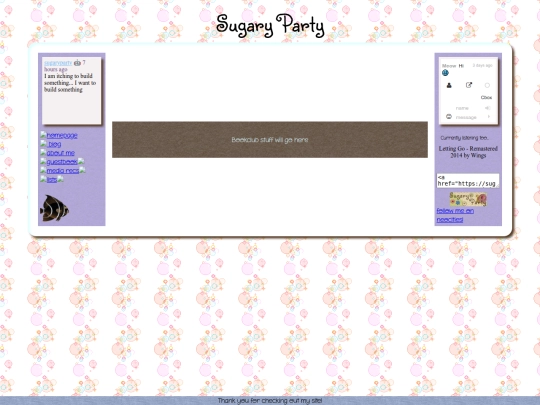Open the profile icon in the chat box

[449, 85]
